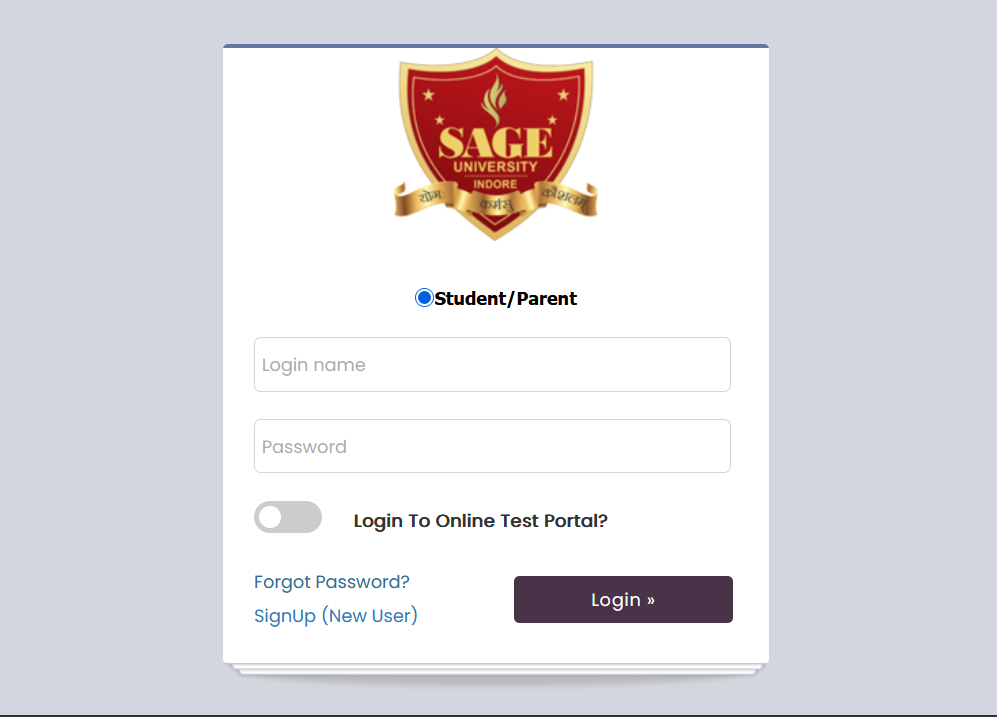Click the "Login To Online Test Portal?" label

click(480, 521)
